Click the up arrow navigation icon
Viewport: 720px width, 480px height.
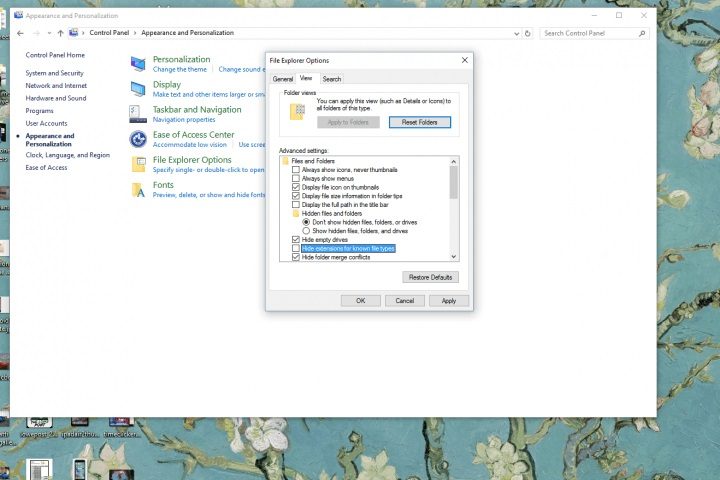tap(58, 33)
